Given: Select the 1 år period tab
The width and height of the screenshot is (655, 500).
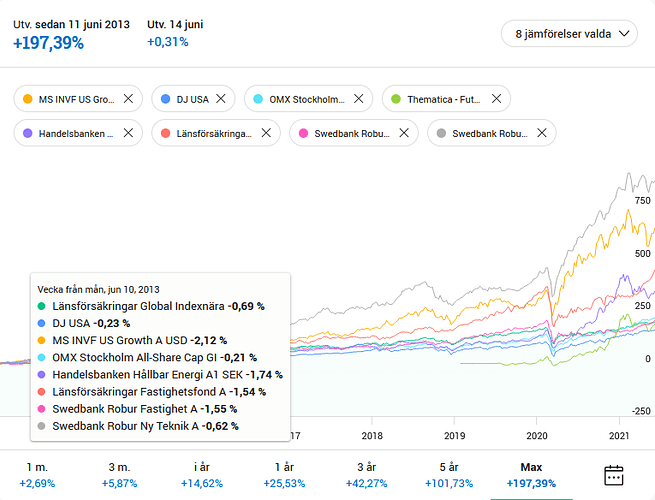Looking at the screenshot, I should tap(284, 475).
